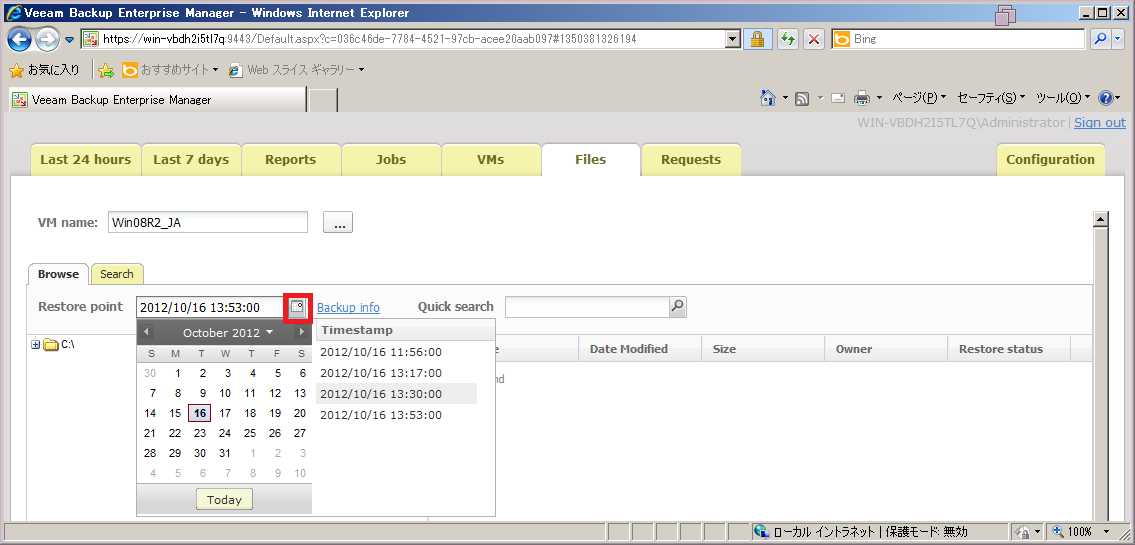Open the セーフティ(S) menu dropdown
The width and height of the screenshot is (1135, 545).
click(x=992, y=98)
